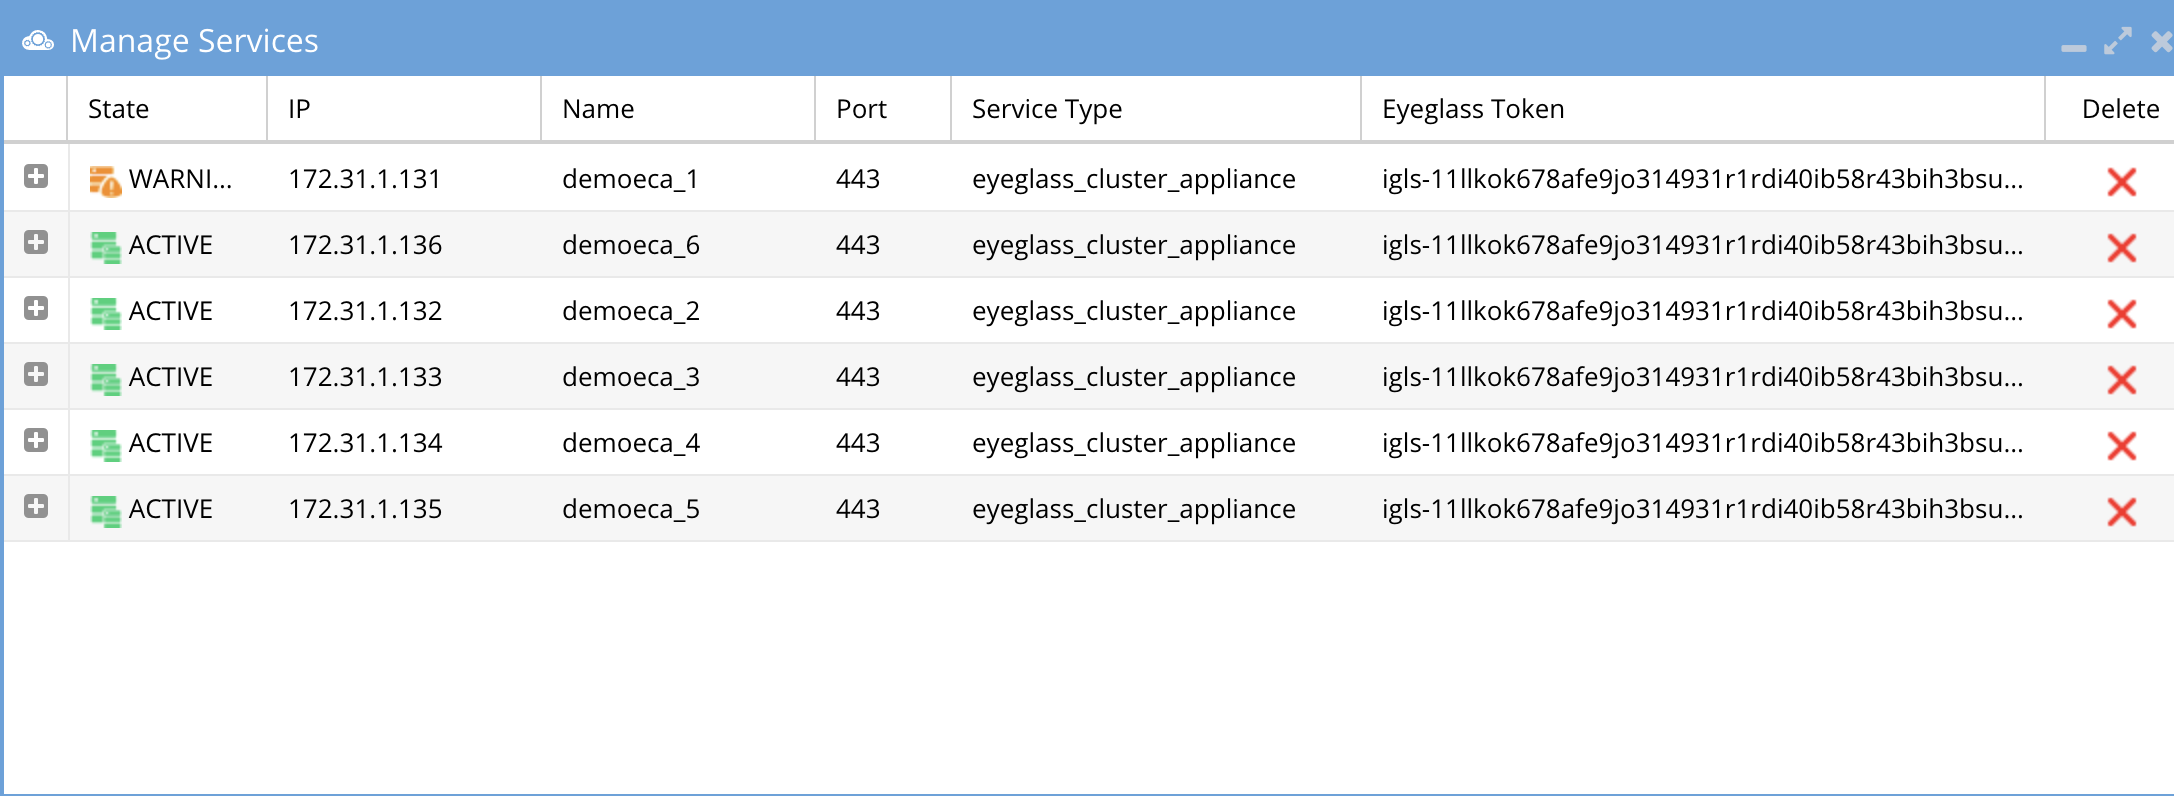This screenshot has width=2174, height=796.
Task: Delete the demoeca_6 service
Action: pyautogui.click(x=2121, y=247)
